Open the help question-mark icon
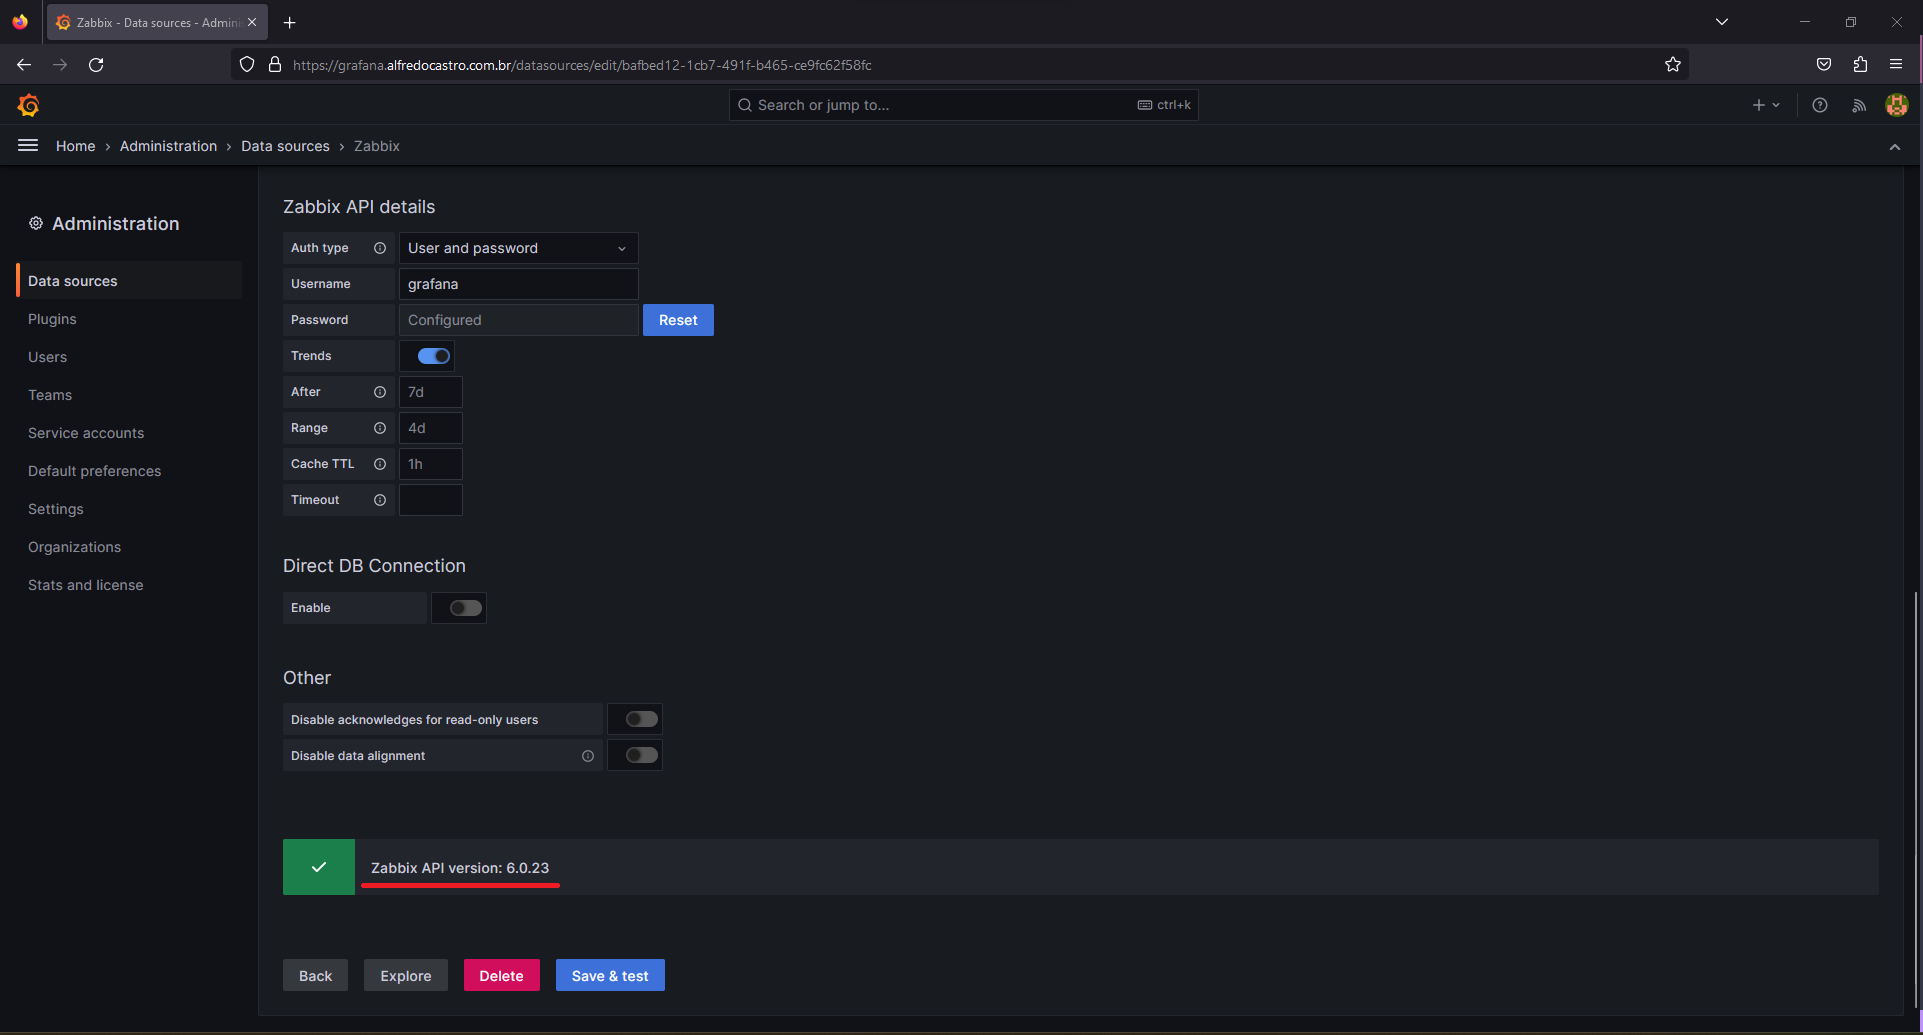This screenshot has height=1035, width=1923. coord(1820,105)
